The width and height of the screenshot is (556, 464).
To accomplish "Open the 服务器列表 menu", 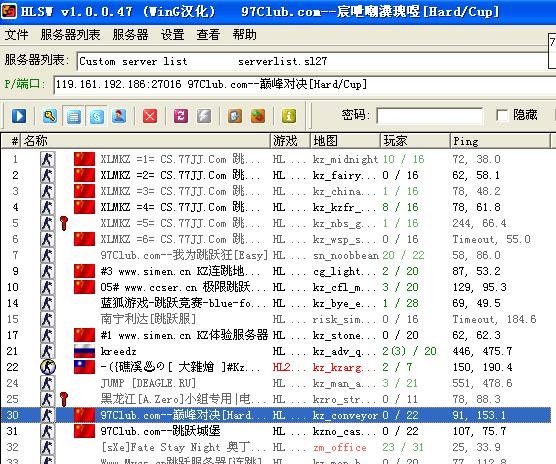I will pos(70,35).
